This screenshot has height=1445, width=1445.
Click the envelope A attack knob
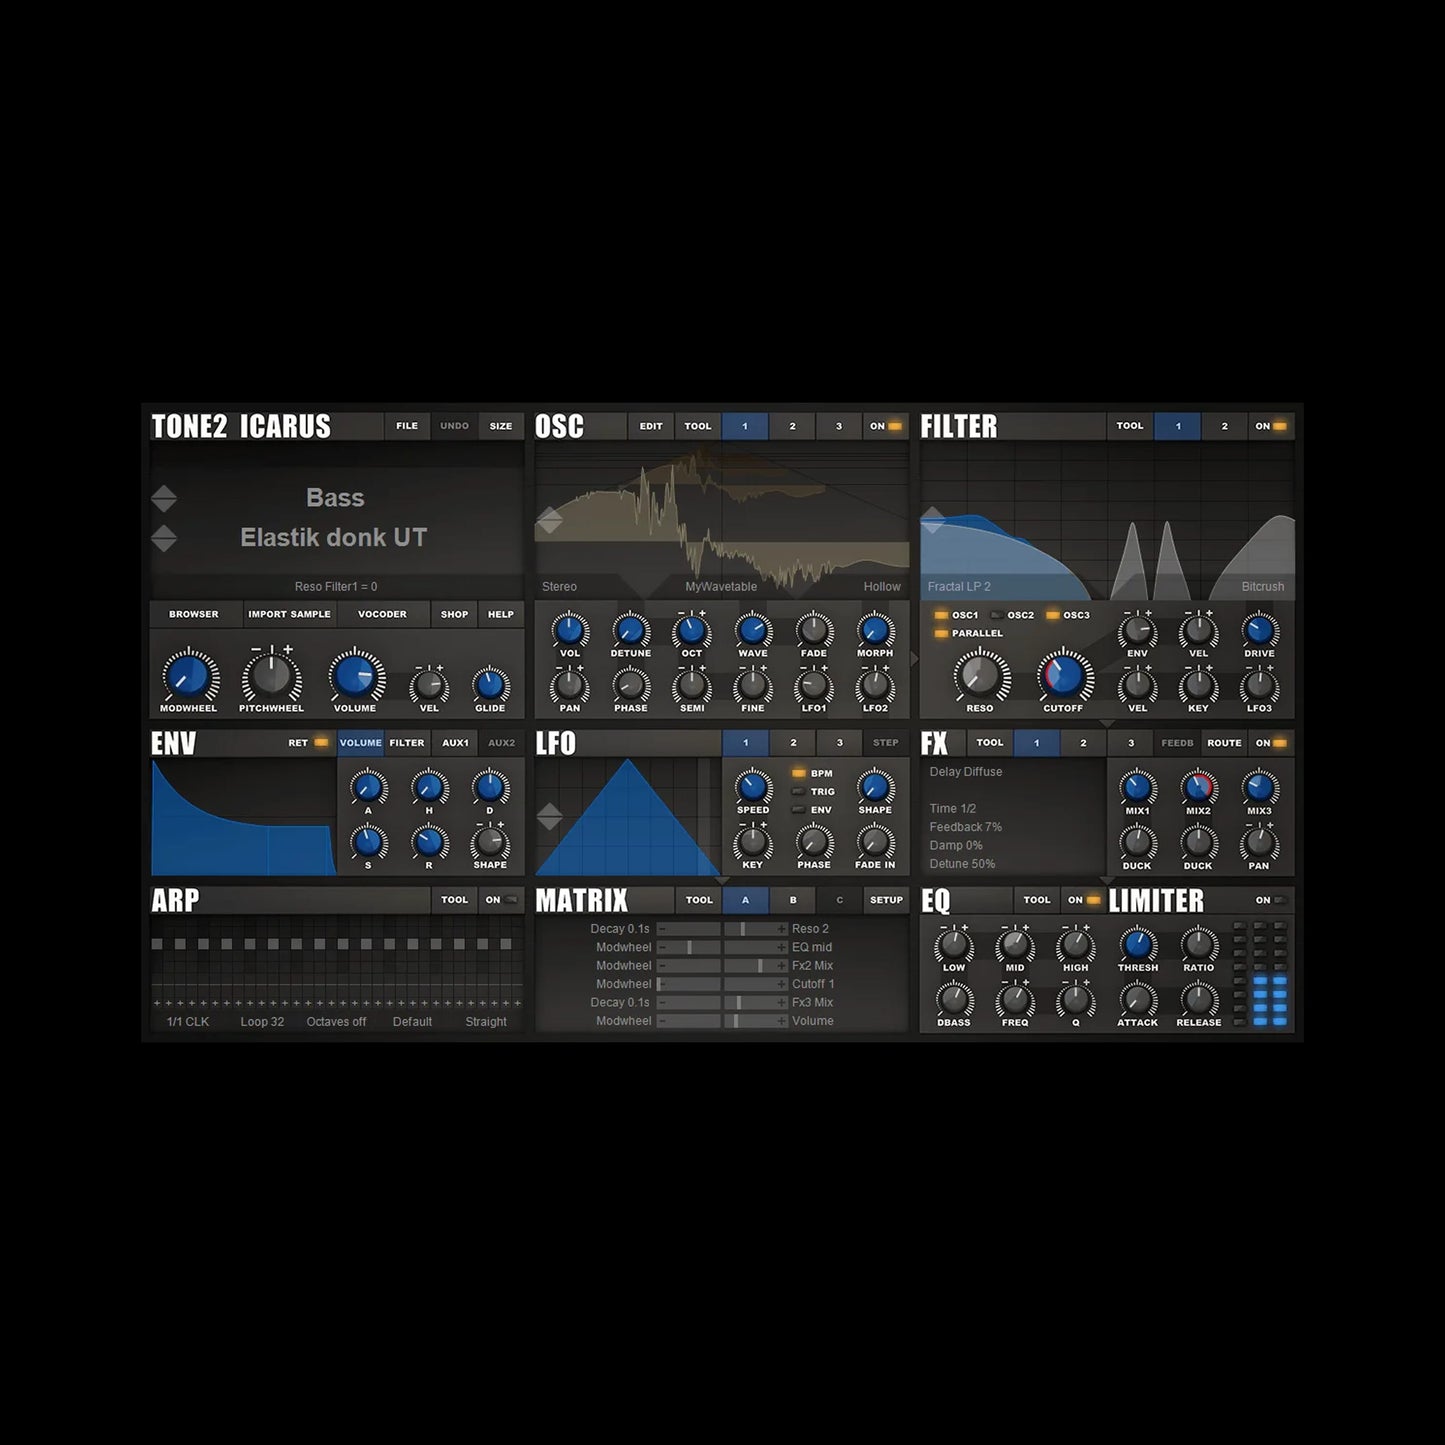[x=368, y=788]
